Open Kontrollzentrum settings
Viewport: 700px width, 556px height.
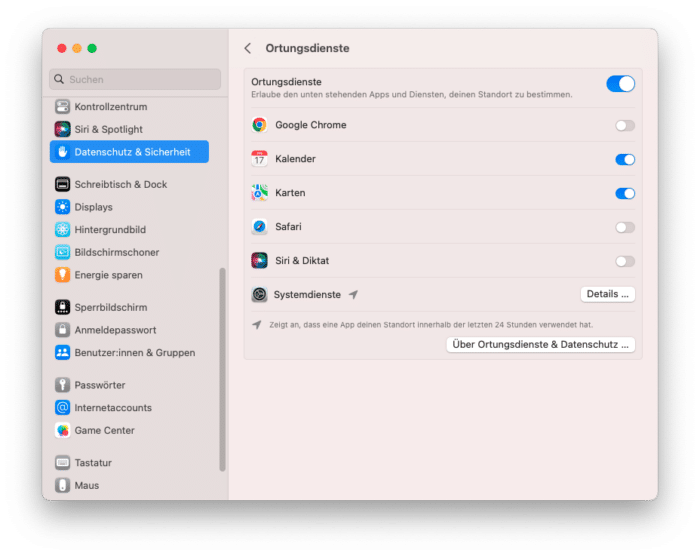[129, 106]
